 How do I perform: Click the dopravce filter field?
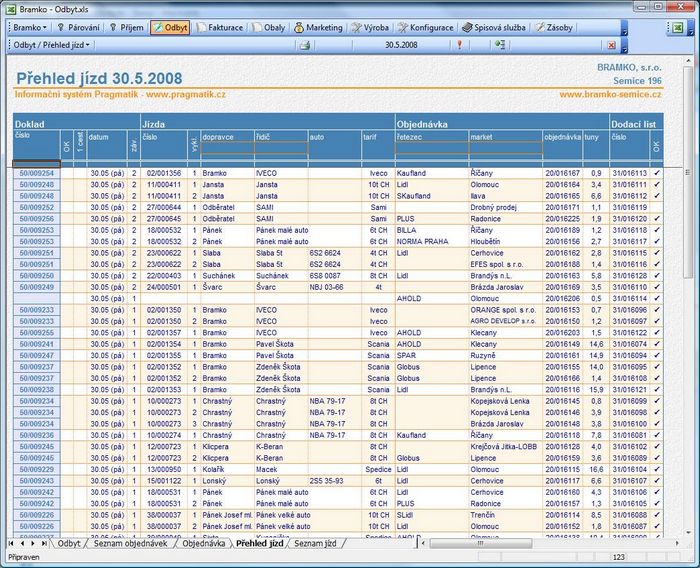point(228,148)
